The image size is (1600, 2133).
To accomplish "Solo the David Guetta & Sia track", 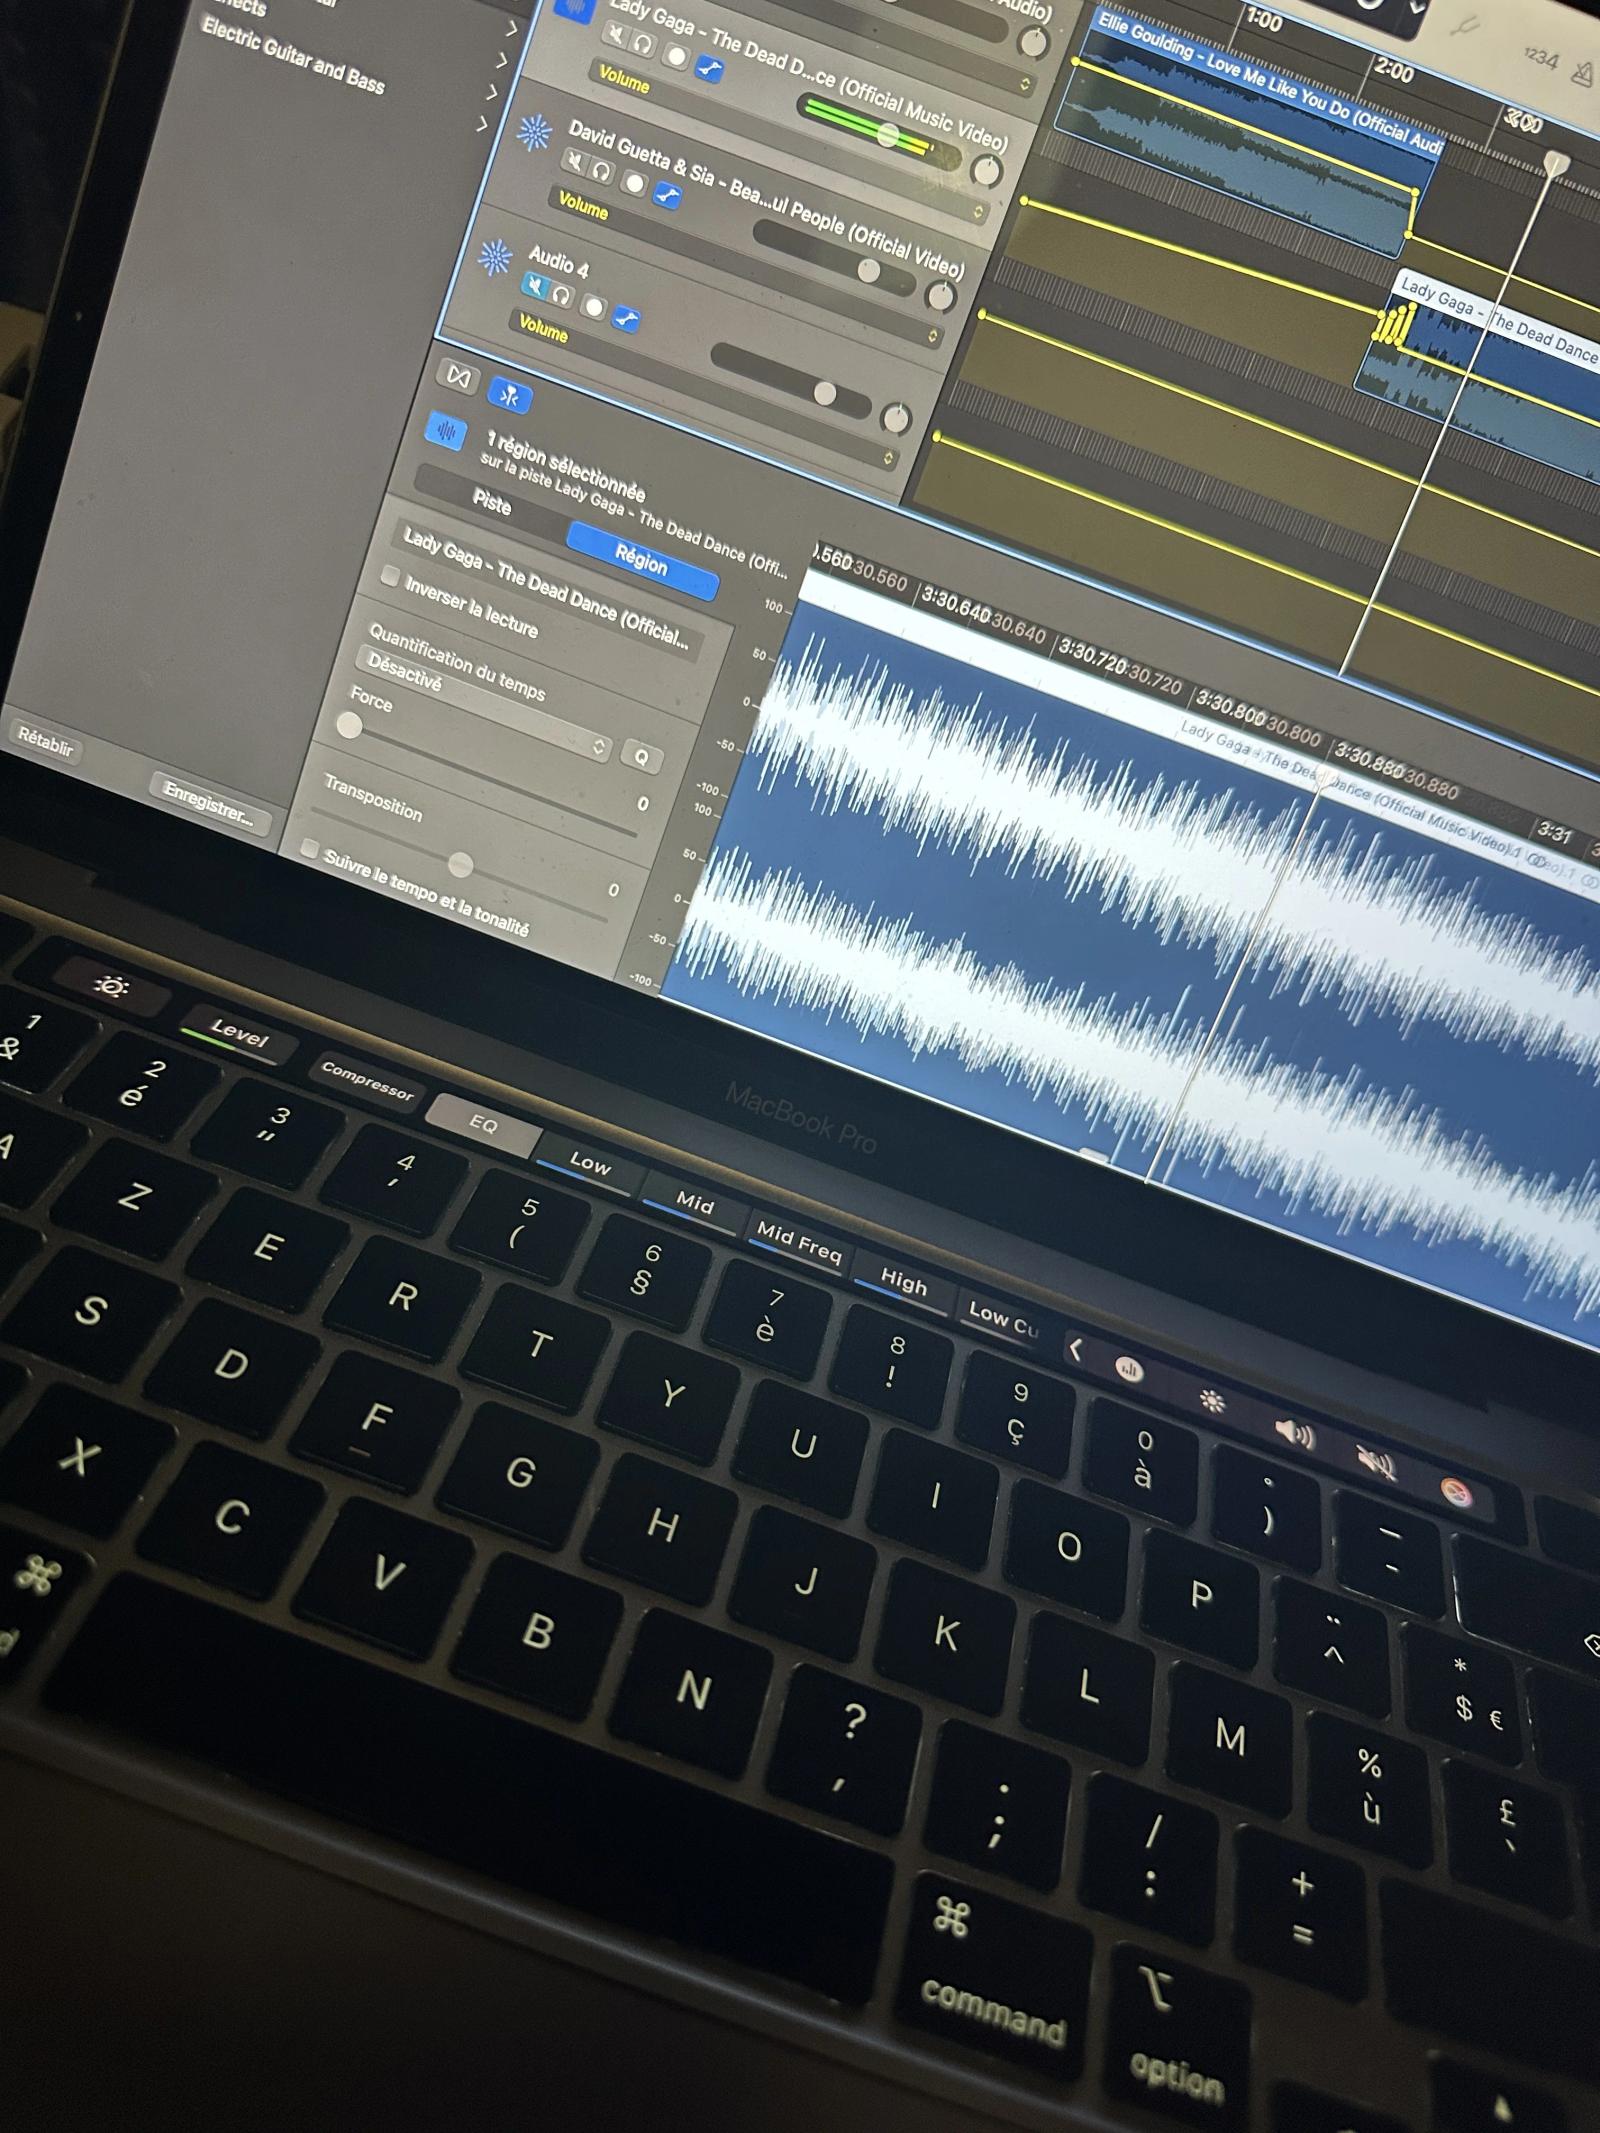I will point(602,171).
